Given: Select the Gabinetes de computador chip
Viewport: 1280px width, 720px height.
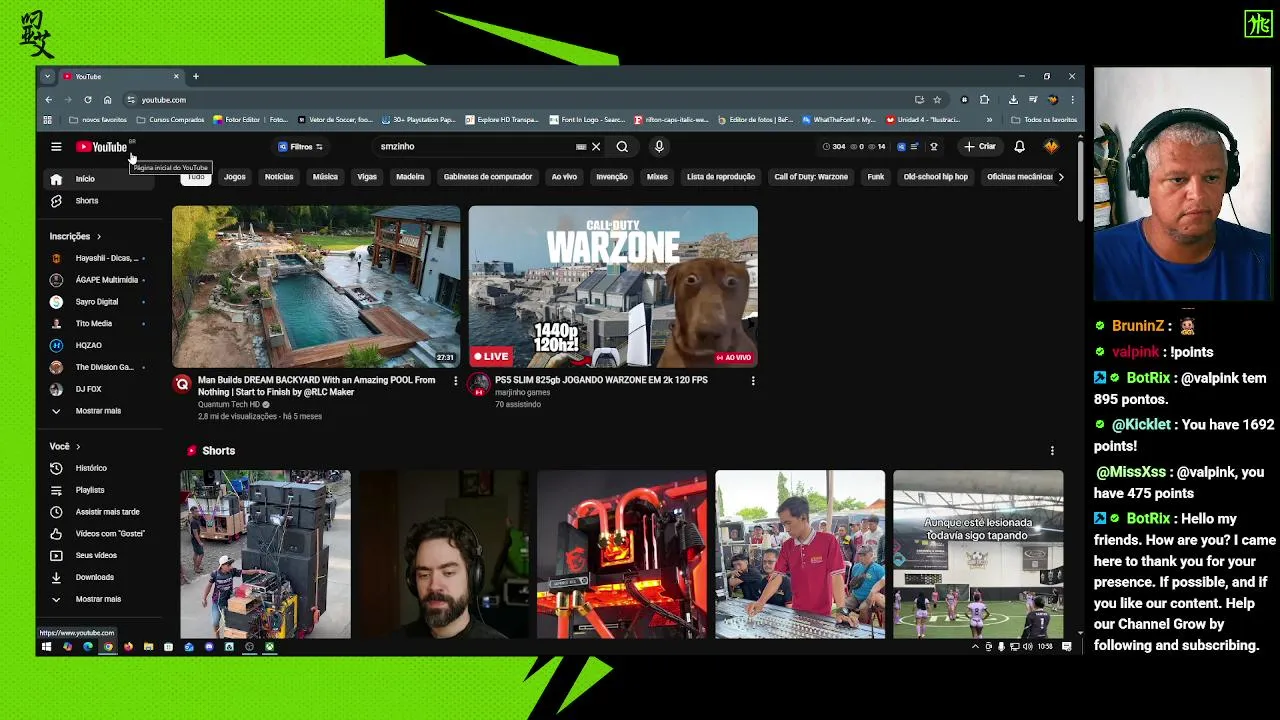Looking at the screenshot, I should pos(488,177).
